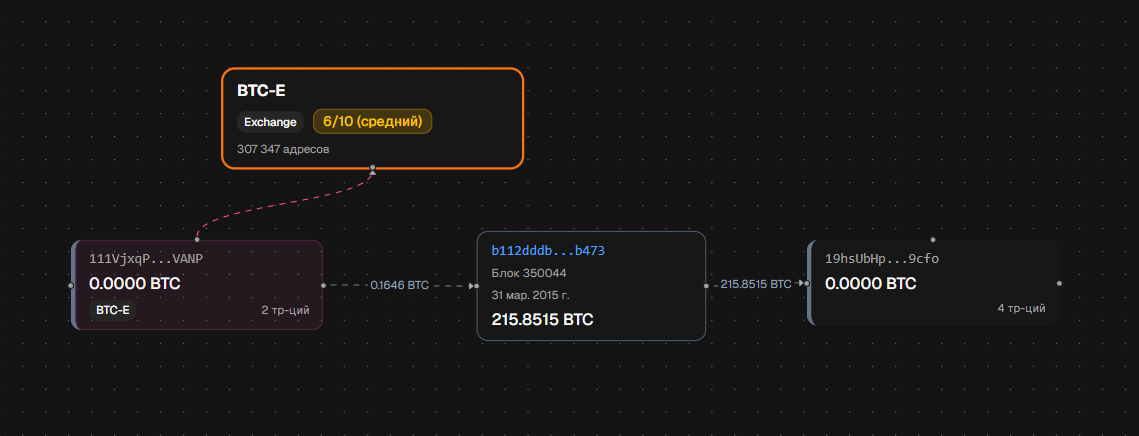Click the 307 347 адресов count text
This screenshot has width=1139, height=436.
[x=283, y=149]
